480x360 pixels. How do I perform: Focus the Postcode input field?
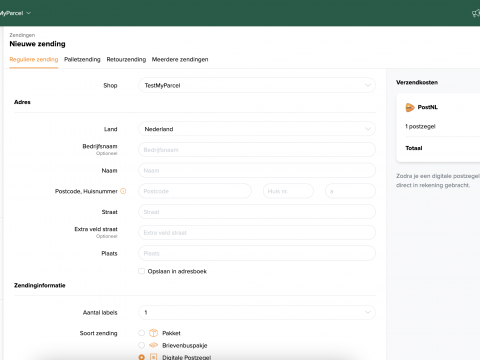(195, 191)
